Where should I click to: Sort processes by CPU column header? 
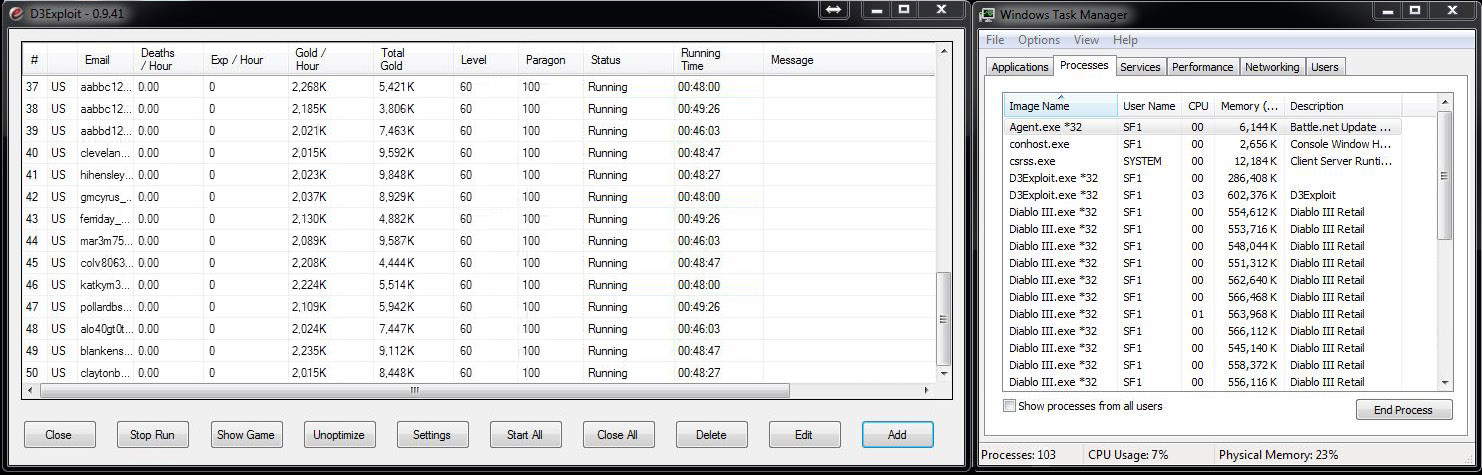(1198, 105)
